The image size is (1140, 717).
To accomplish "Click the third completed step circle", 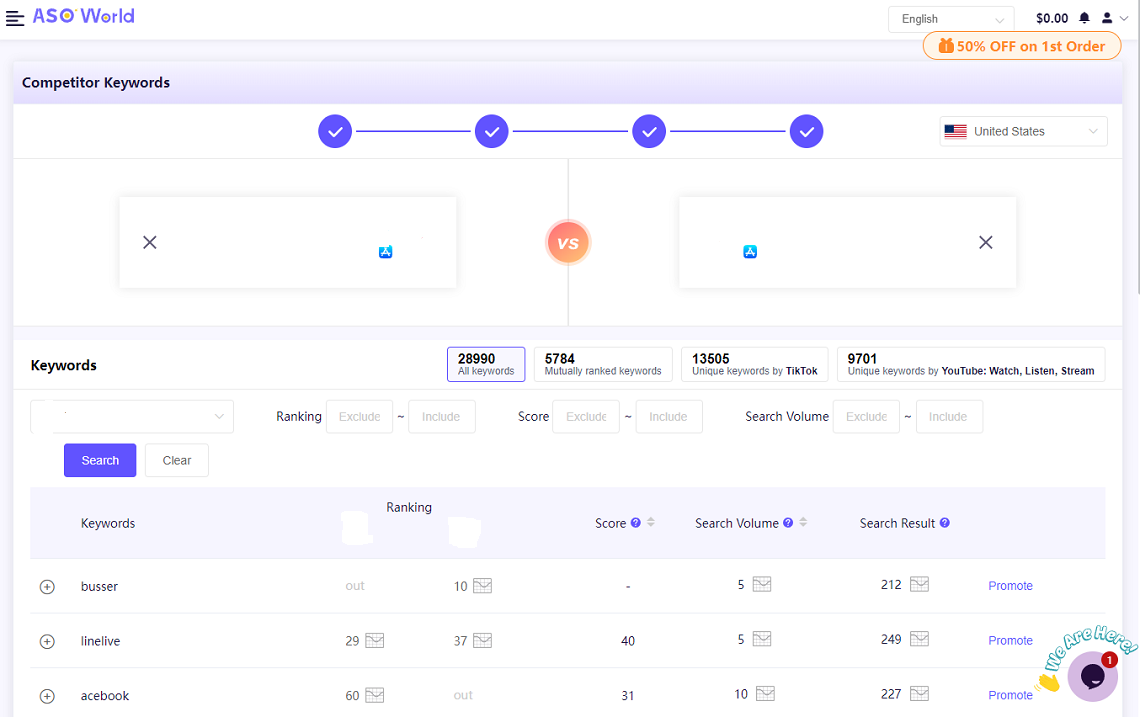I will tap(649, 132).
